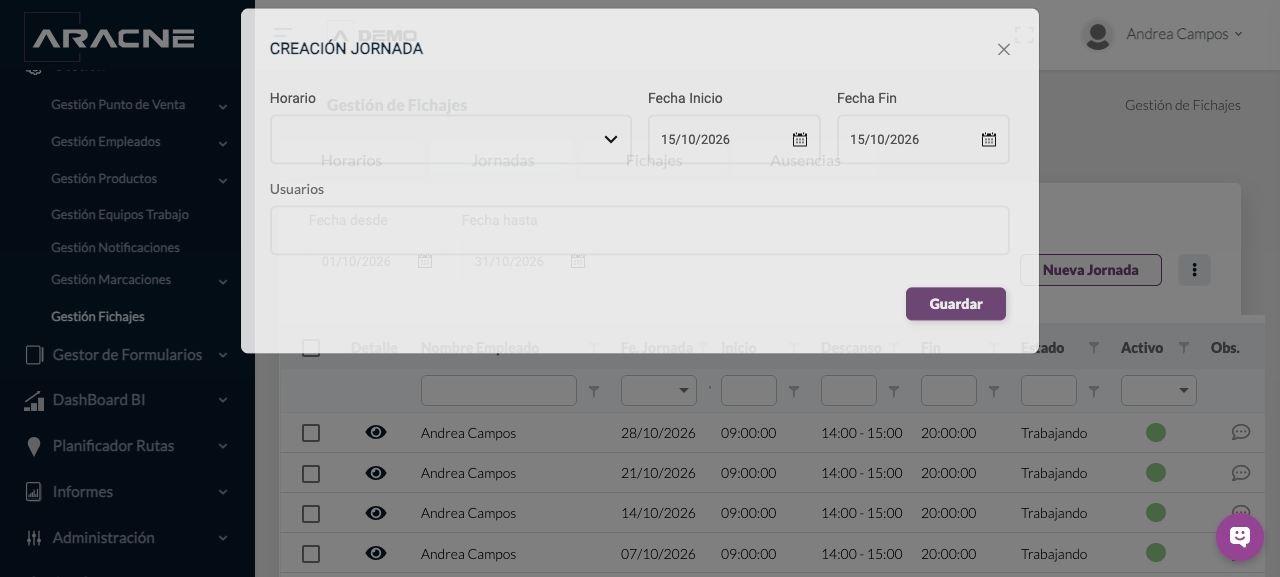Click the Informes report icon
Viewport: 1280px width, 577px height.
34,492
